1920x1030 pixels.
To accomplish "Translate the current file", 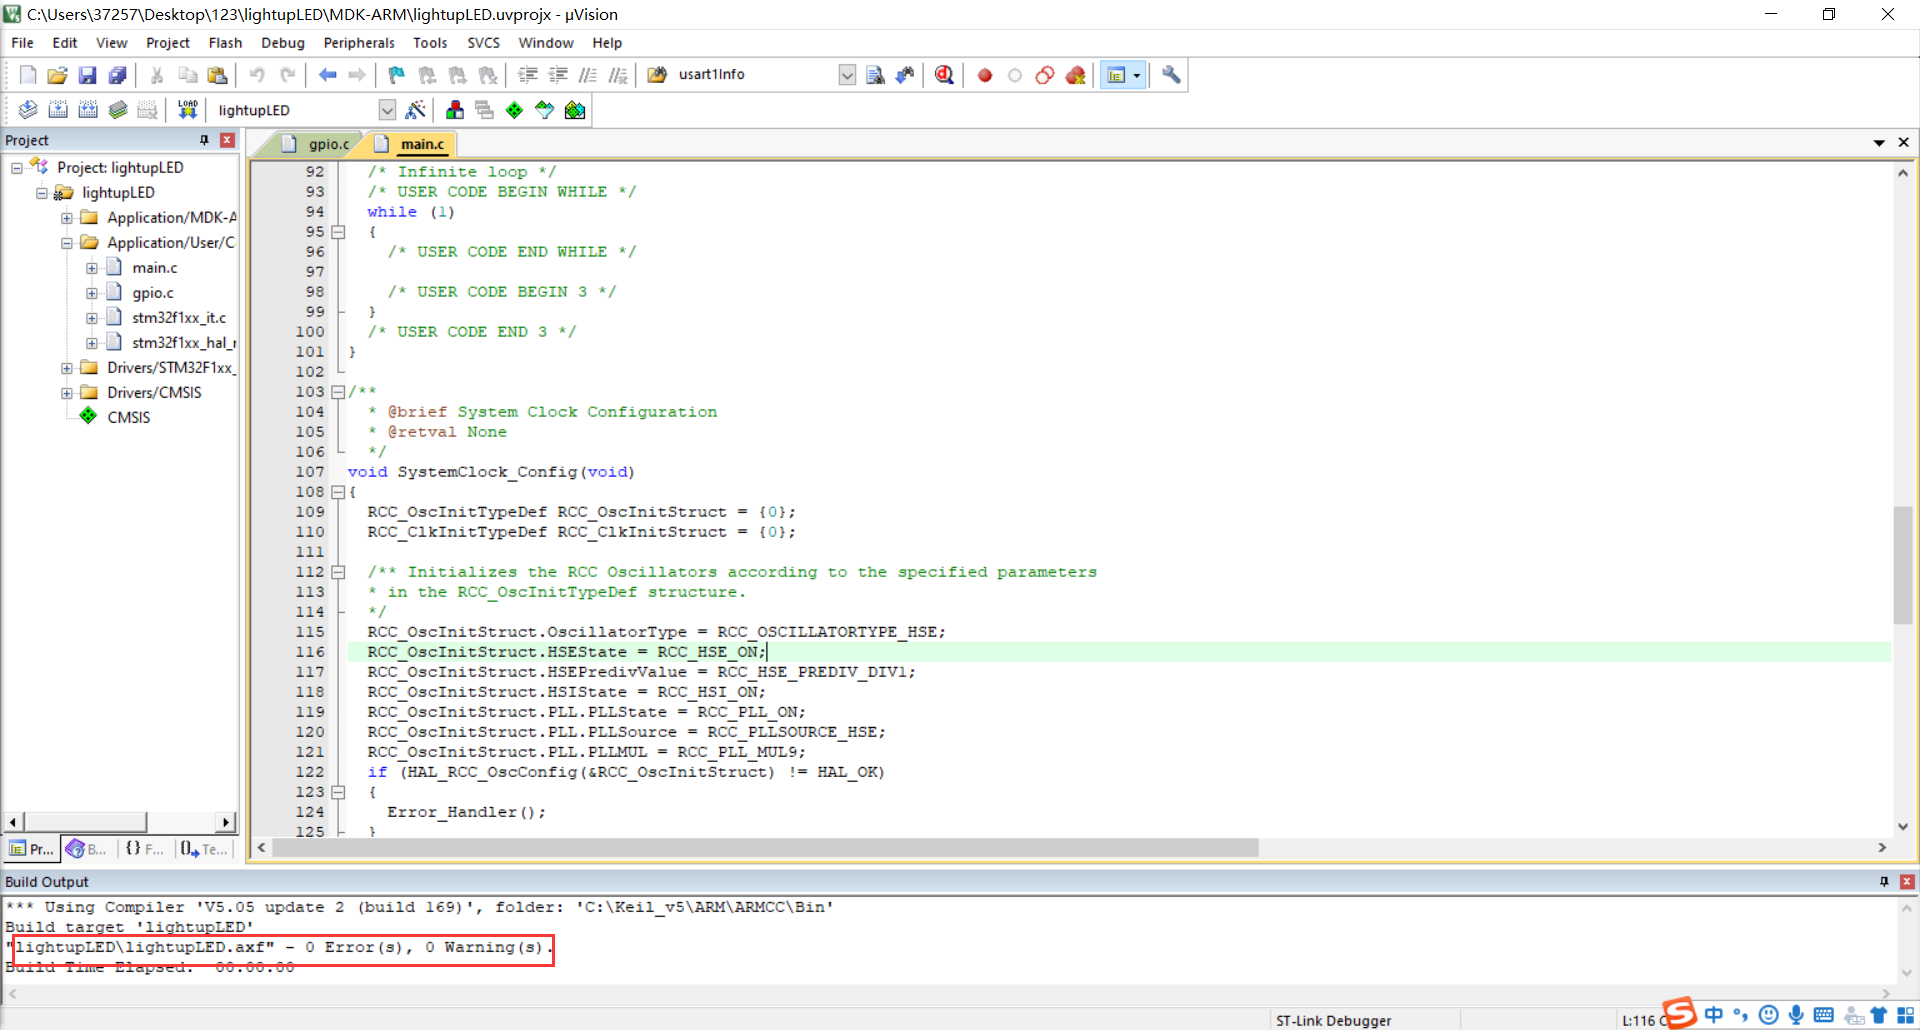I will click(28, 110).
